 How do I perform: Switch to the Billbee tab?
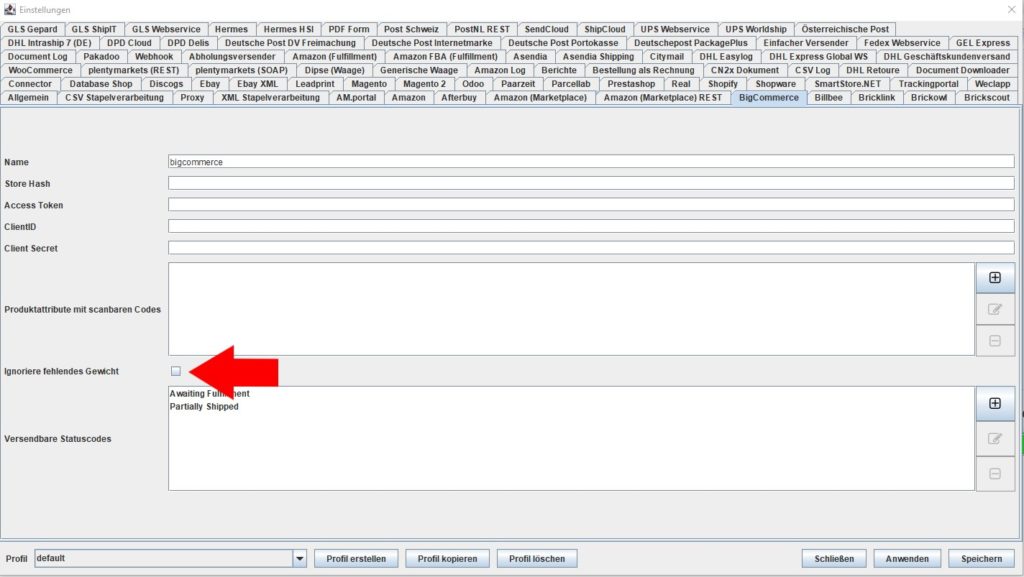[x=828, y=97]
